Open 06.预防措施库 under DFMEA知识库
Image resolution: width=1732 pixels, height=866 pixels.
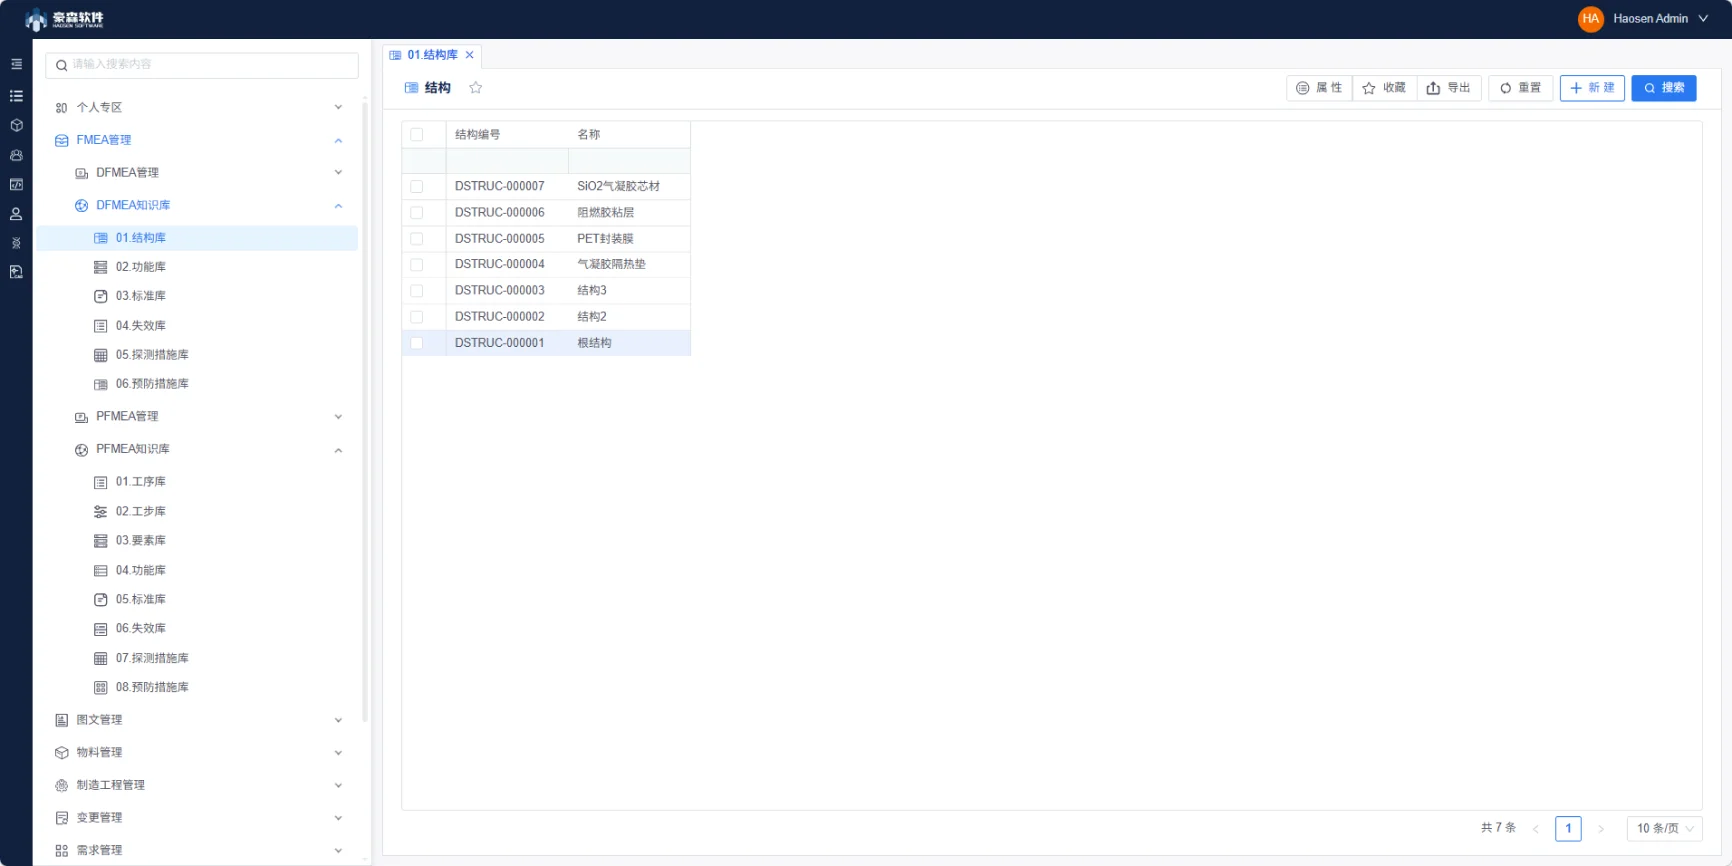point(197,384)
